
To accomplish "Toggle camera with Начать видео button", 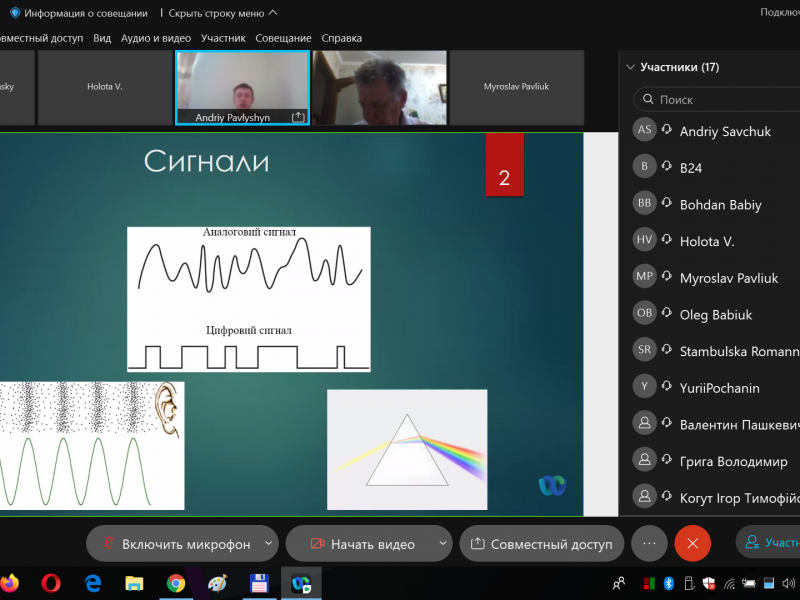I will point(361,544).
